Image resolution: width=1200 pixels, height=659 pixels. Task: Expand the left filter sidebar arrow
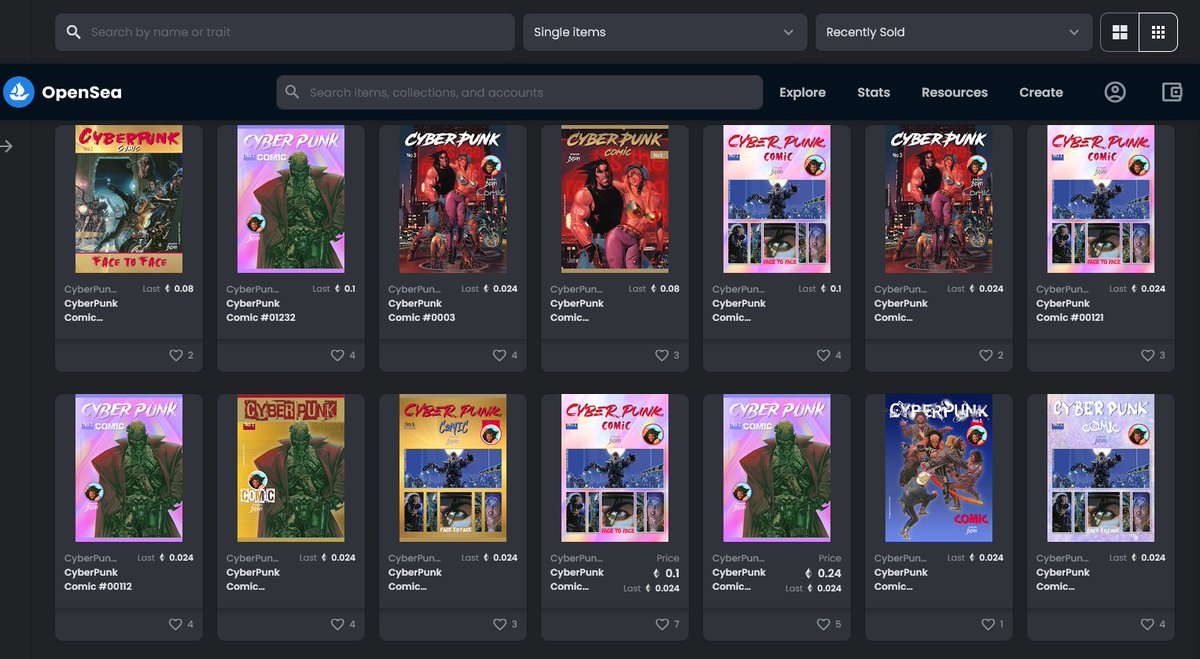[x=7, y=146]
